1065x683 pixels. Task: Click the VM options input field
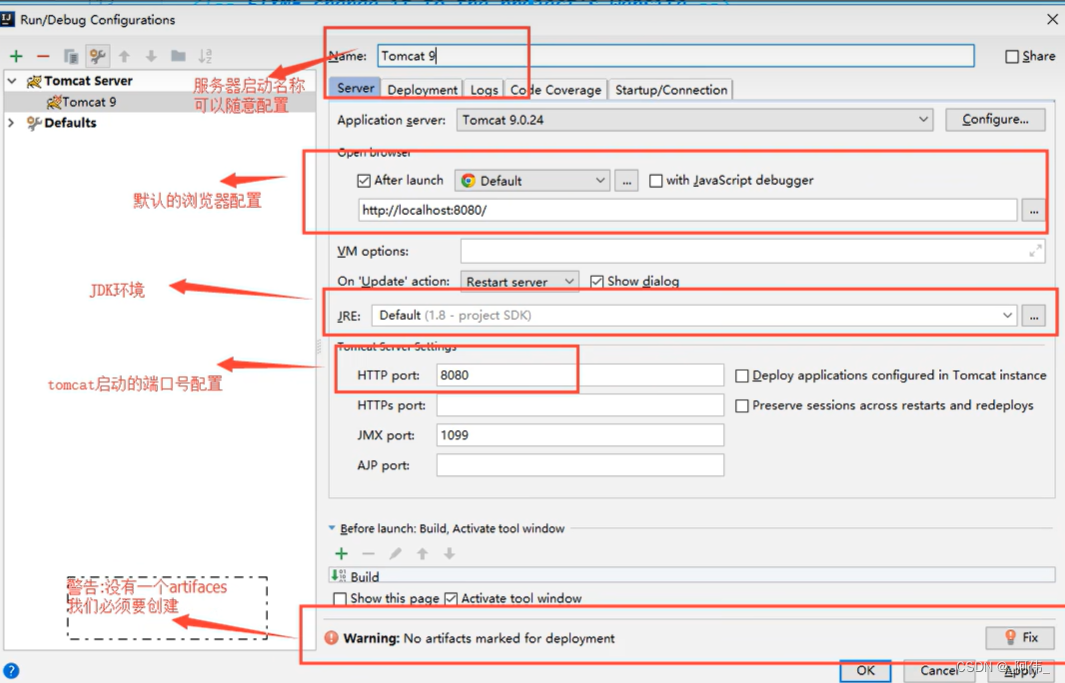(x=753, y=251)
